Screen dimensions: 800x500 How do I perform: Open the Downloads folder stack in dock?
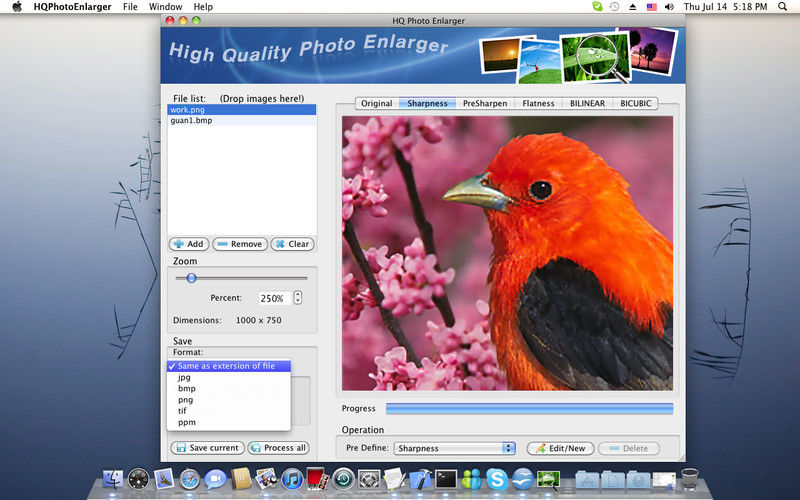coord(638,480)
